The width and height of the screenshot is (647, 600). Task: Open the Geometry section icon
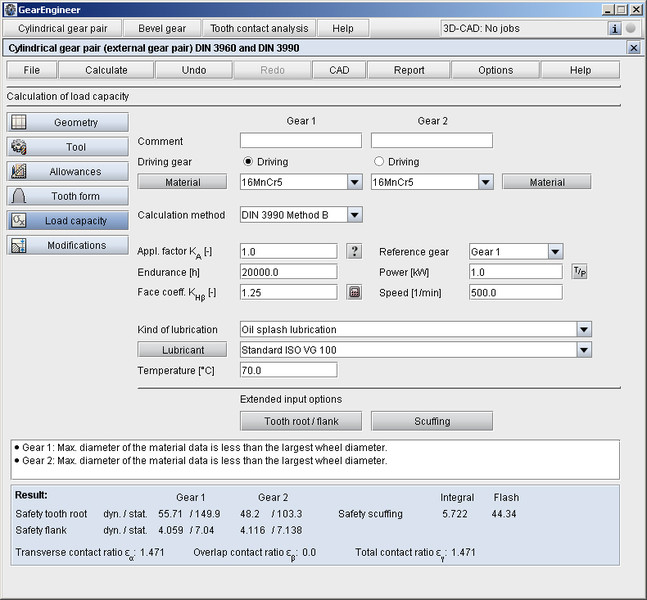(x=19, y=122)
